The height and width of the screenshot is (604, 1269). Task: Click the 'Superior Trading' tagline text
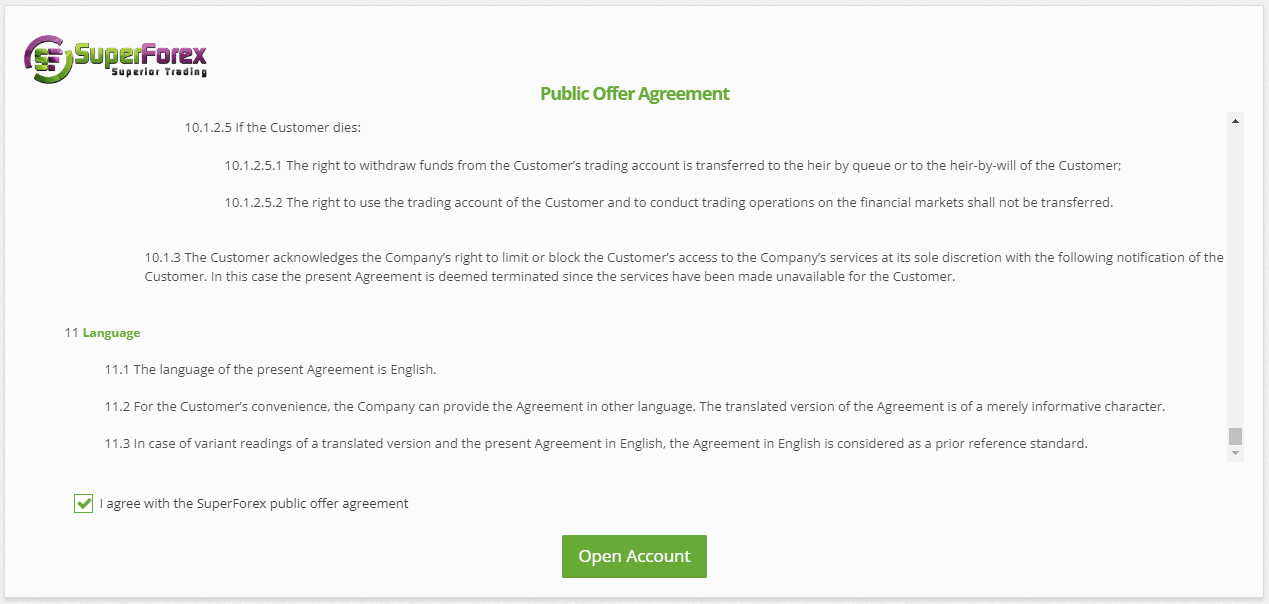(160, 72)
